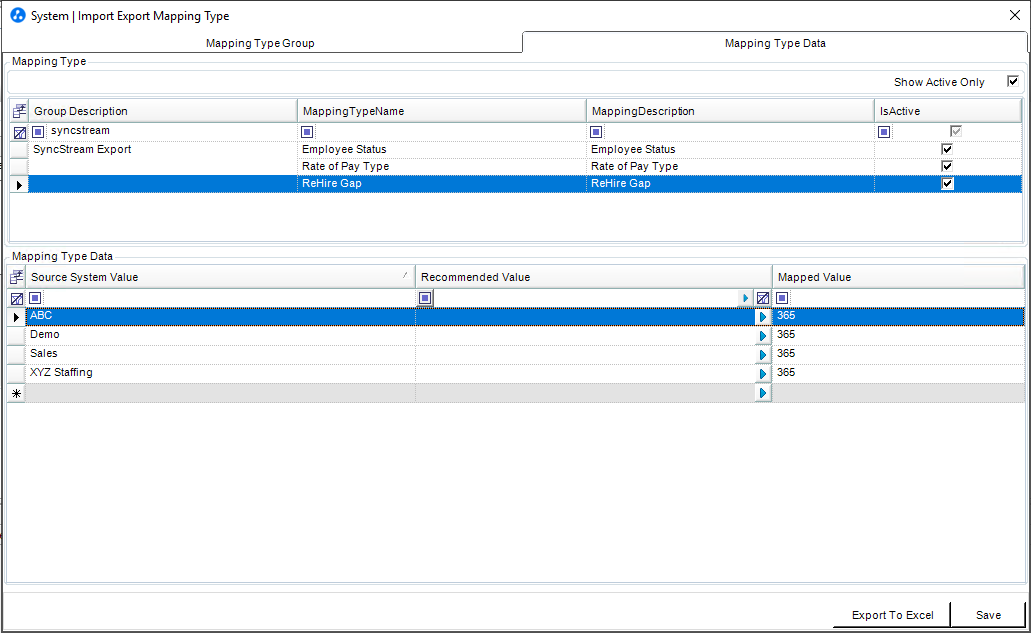Sort by IsActive column header
The image size is (1031, 633).
point(947,111)
